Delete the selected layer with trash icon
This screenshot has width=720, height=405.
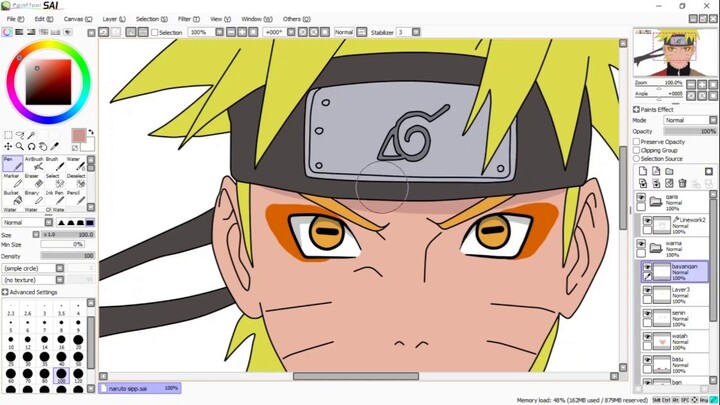[682, 184]
